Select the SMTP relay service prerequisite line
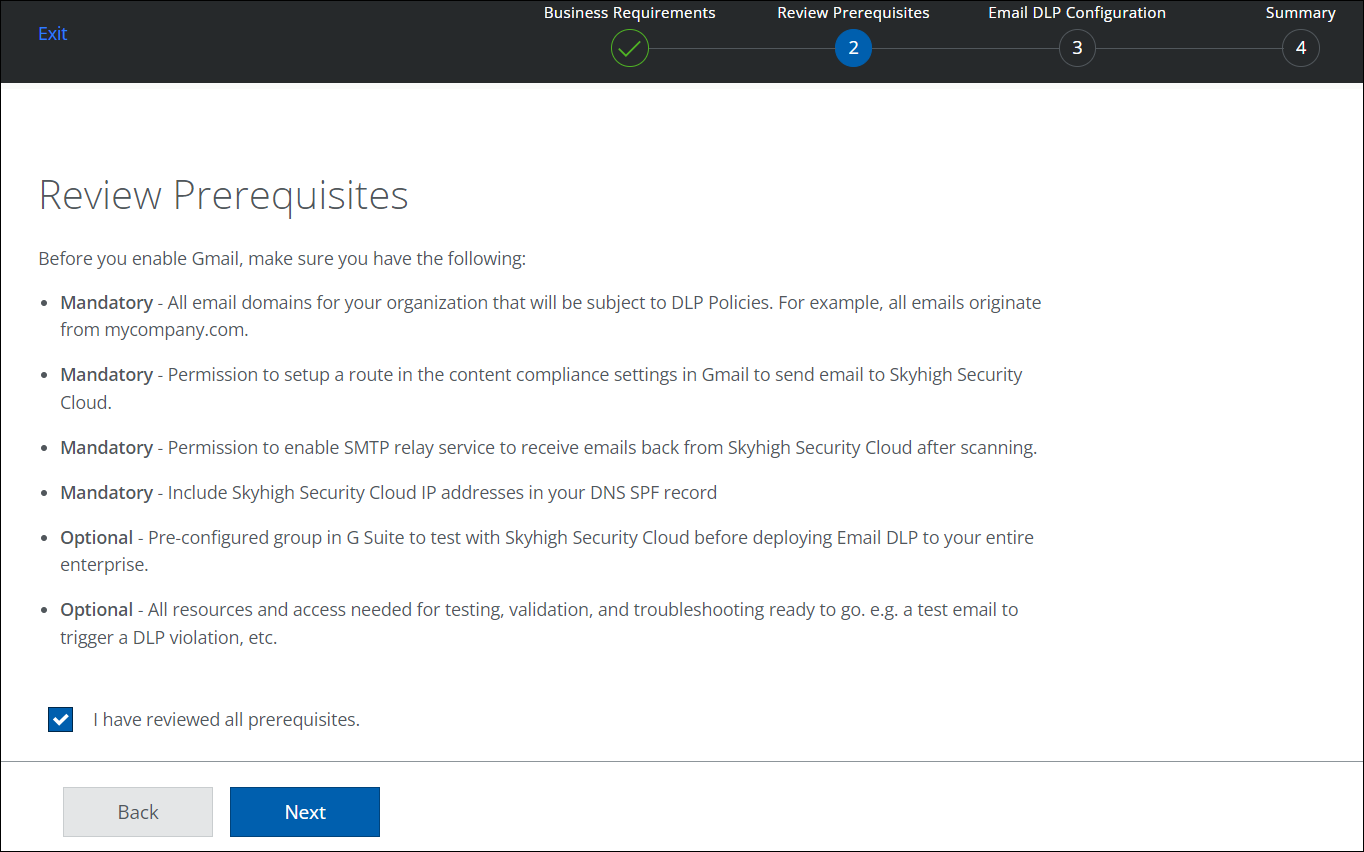This screenshot has width=1364, height=852. tap(548, 448)
